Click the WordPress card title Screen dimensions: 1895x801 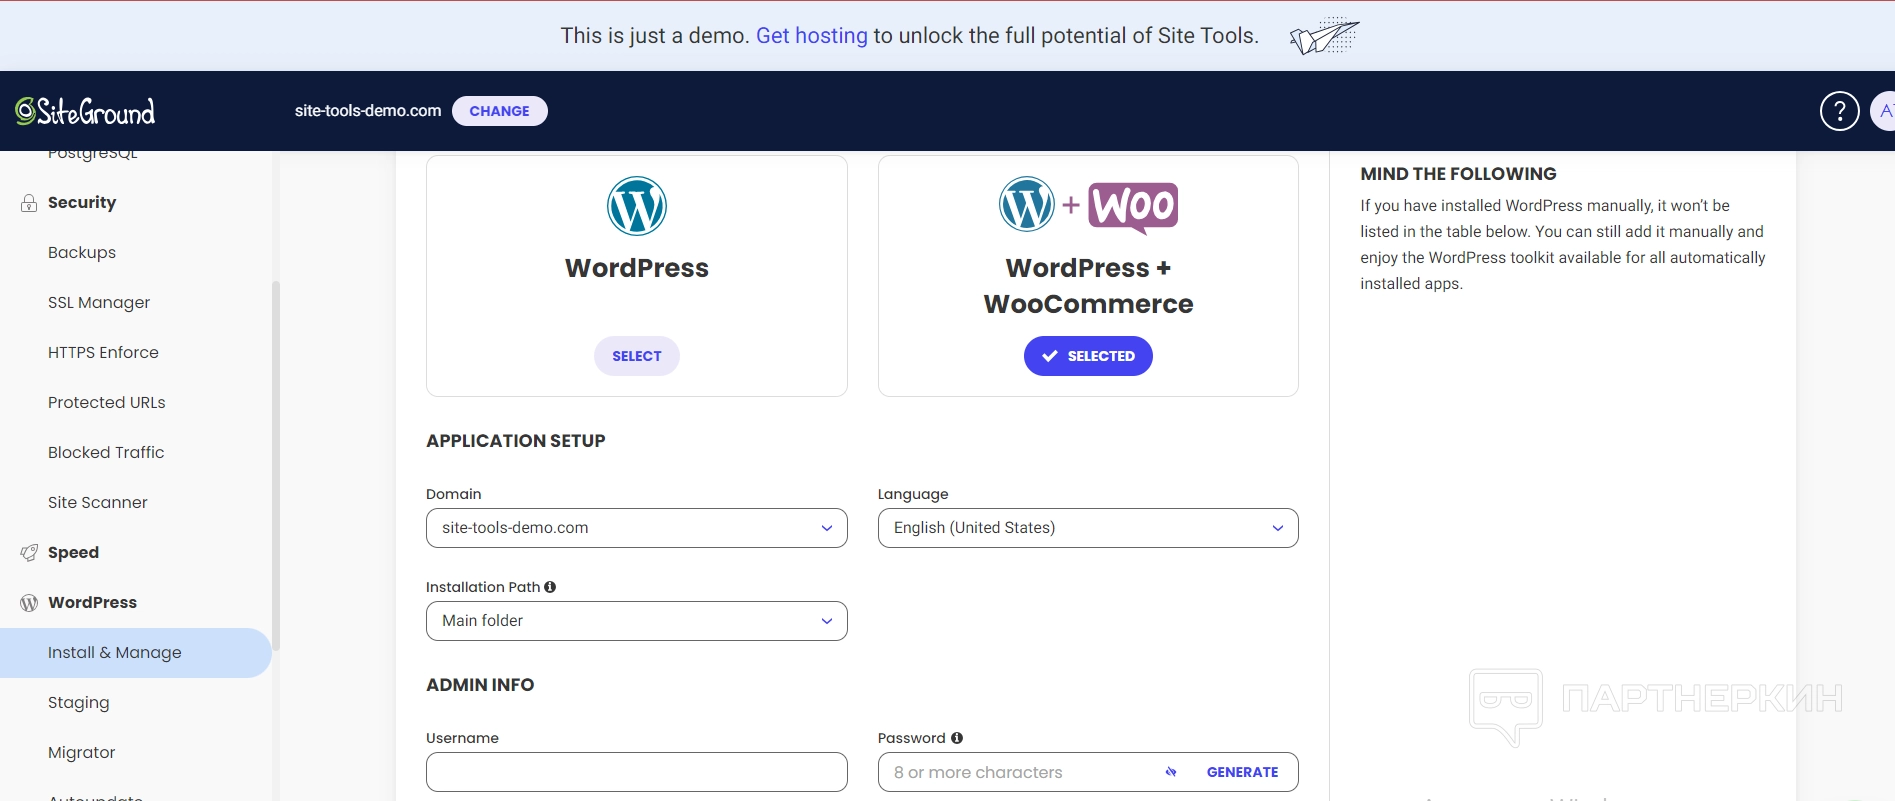pyautogui.click(x=637, y=268)
